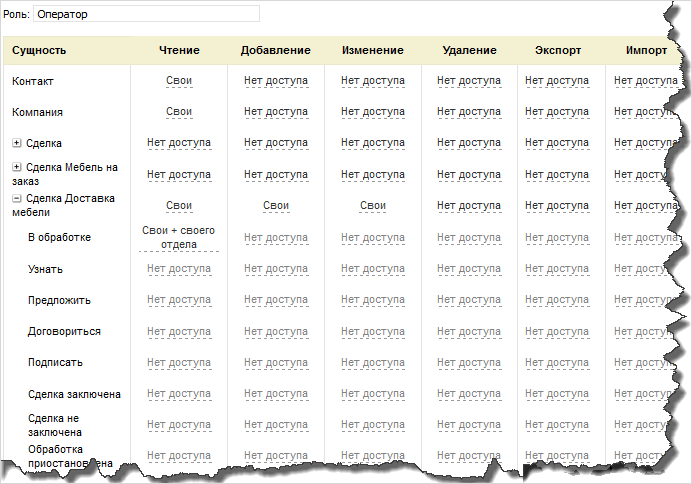Set Контакт Удаление access
Viewport: 692px width, 484px height.
pyautogui.click(x=469, y=81)
